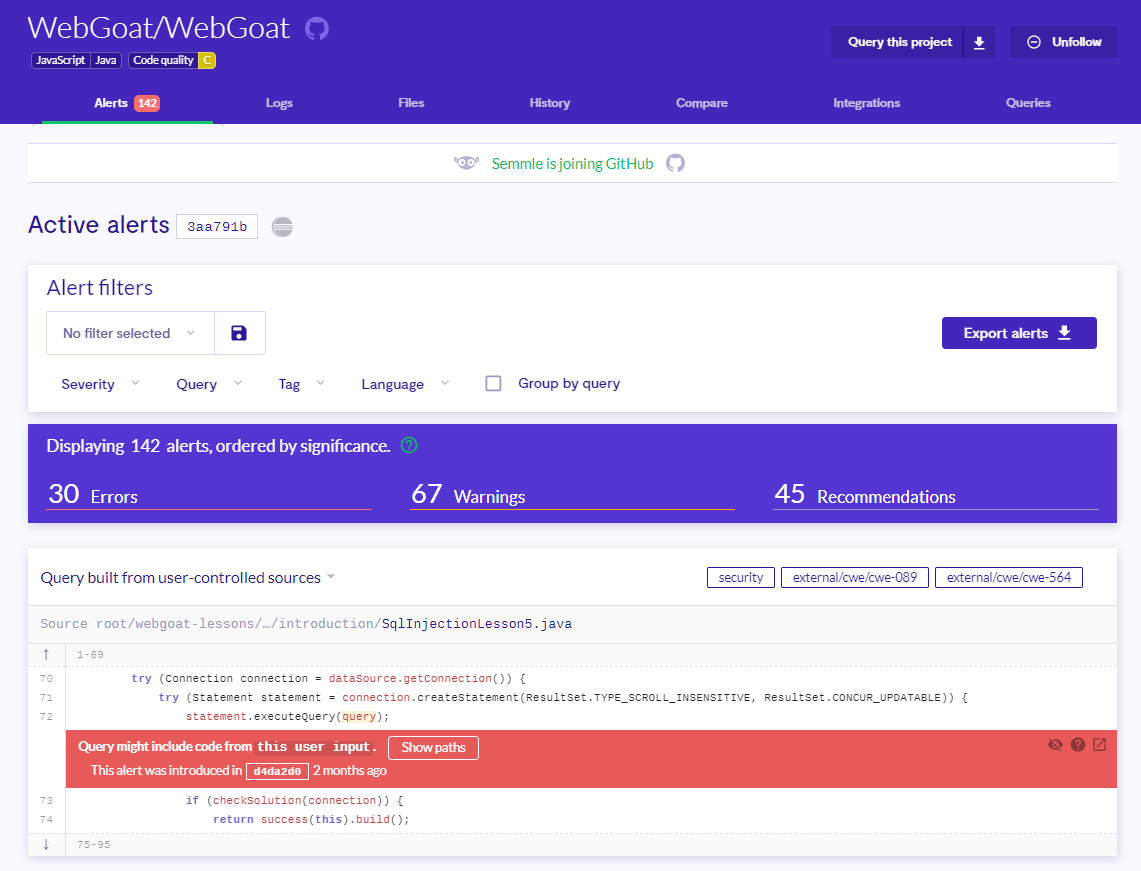Click the security tag

741,578
